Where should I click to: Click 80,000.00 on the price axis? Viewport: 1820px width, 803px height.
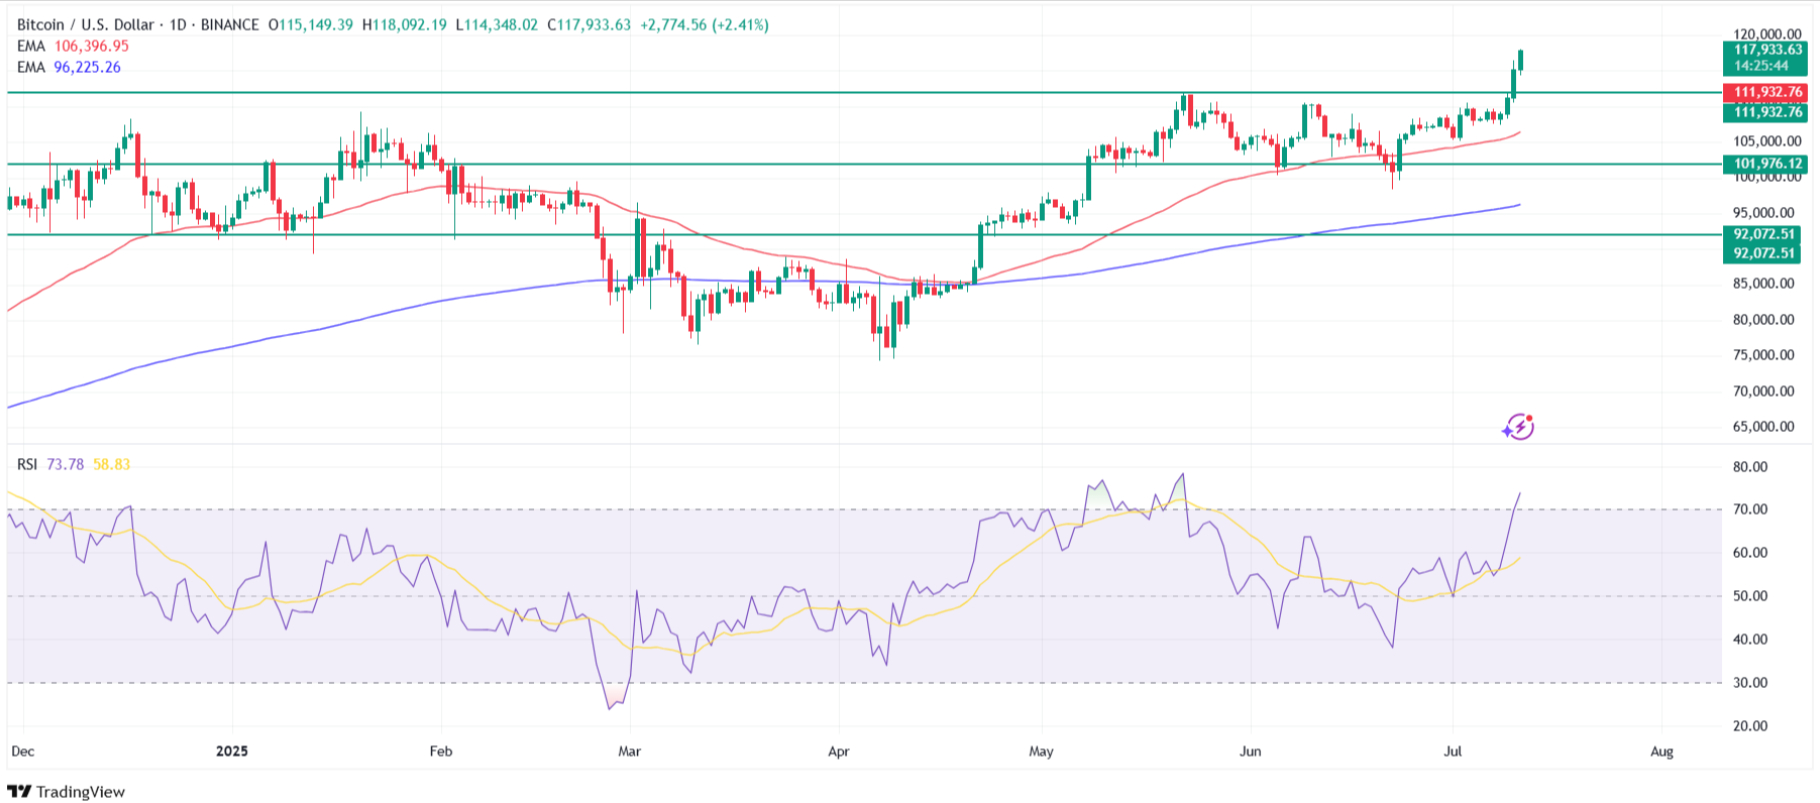(x=1764, y=320)
